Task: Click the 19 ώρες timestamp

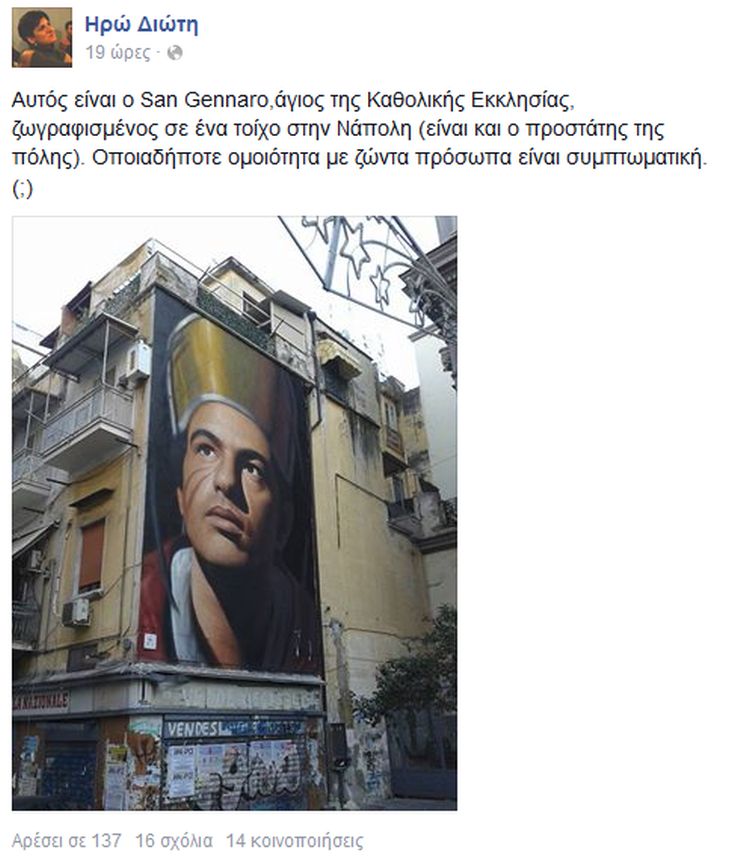Action: [118, 53]
